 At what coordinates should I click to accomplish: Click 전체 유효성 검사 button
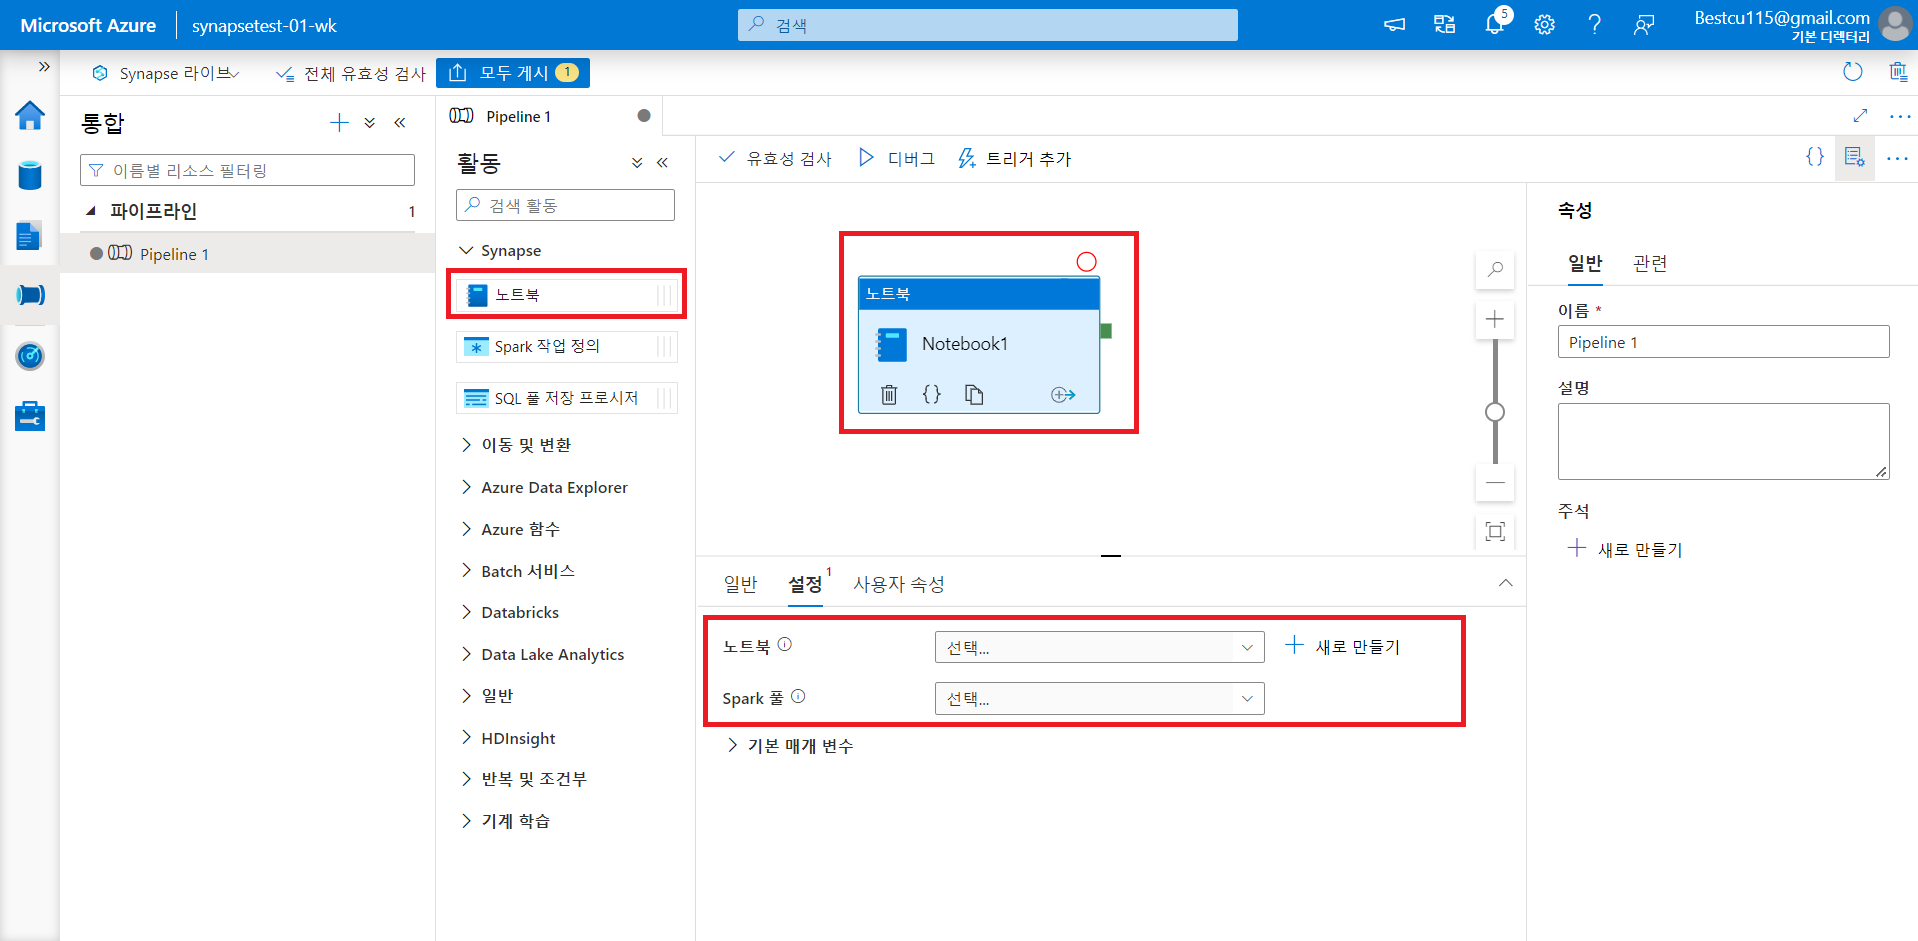pos(351,73)
